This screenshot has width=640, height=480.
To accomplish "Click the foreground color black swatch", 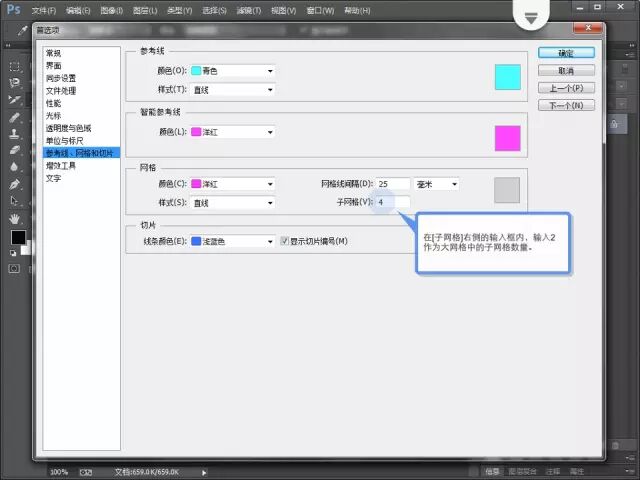I will [17, 237].
